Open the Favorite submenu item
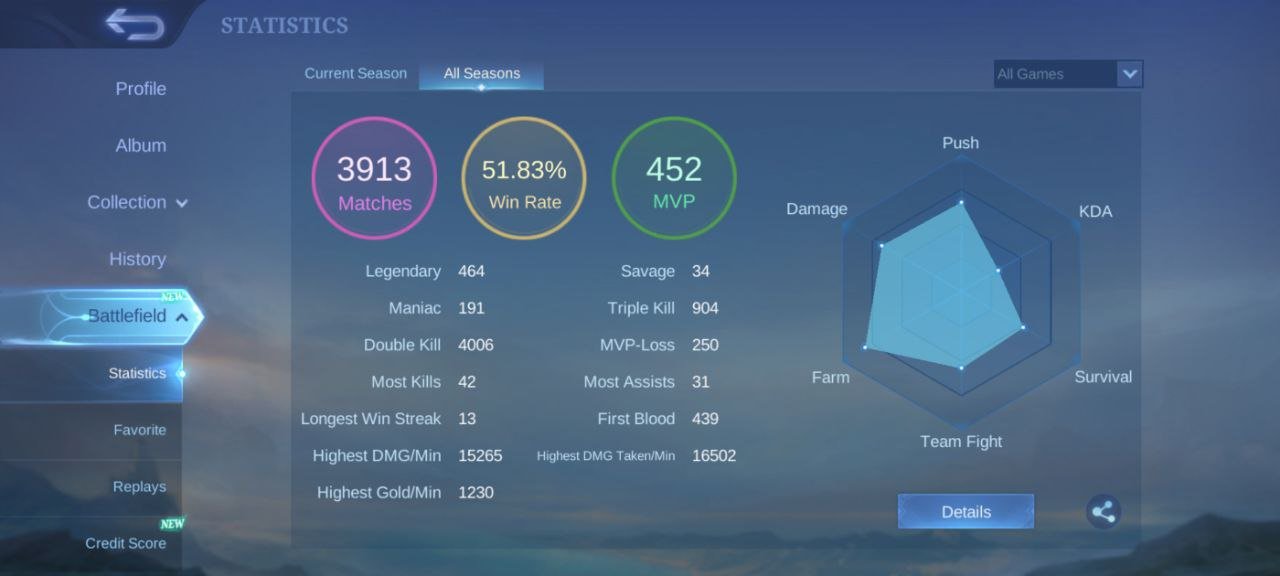Viewport: 1280px width, 576px height. click(139, 430)
